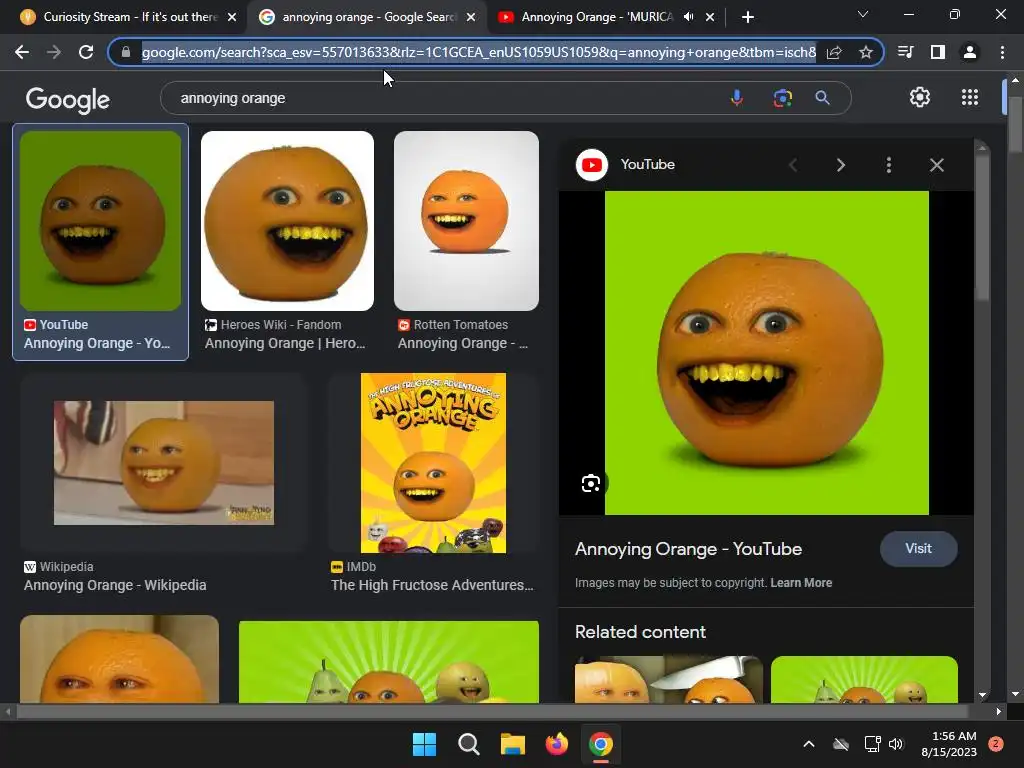Viewport: 1024px width, 768px height.
Task: Open related content knife image
Action: point(669,679)
